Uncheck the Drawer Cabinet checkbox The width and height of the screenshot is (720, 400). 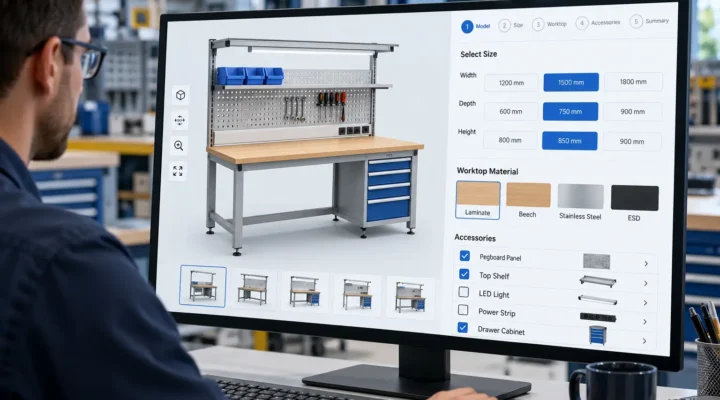pos(463,328)
